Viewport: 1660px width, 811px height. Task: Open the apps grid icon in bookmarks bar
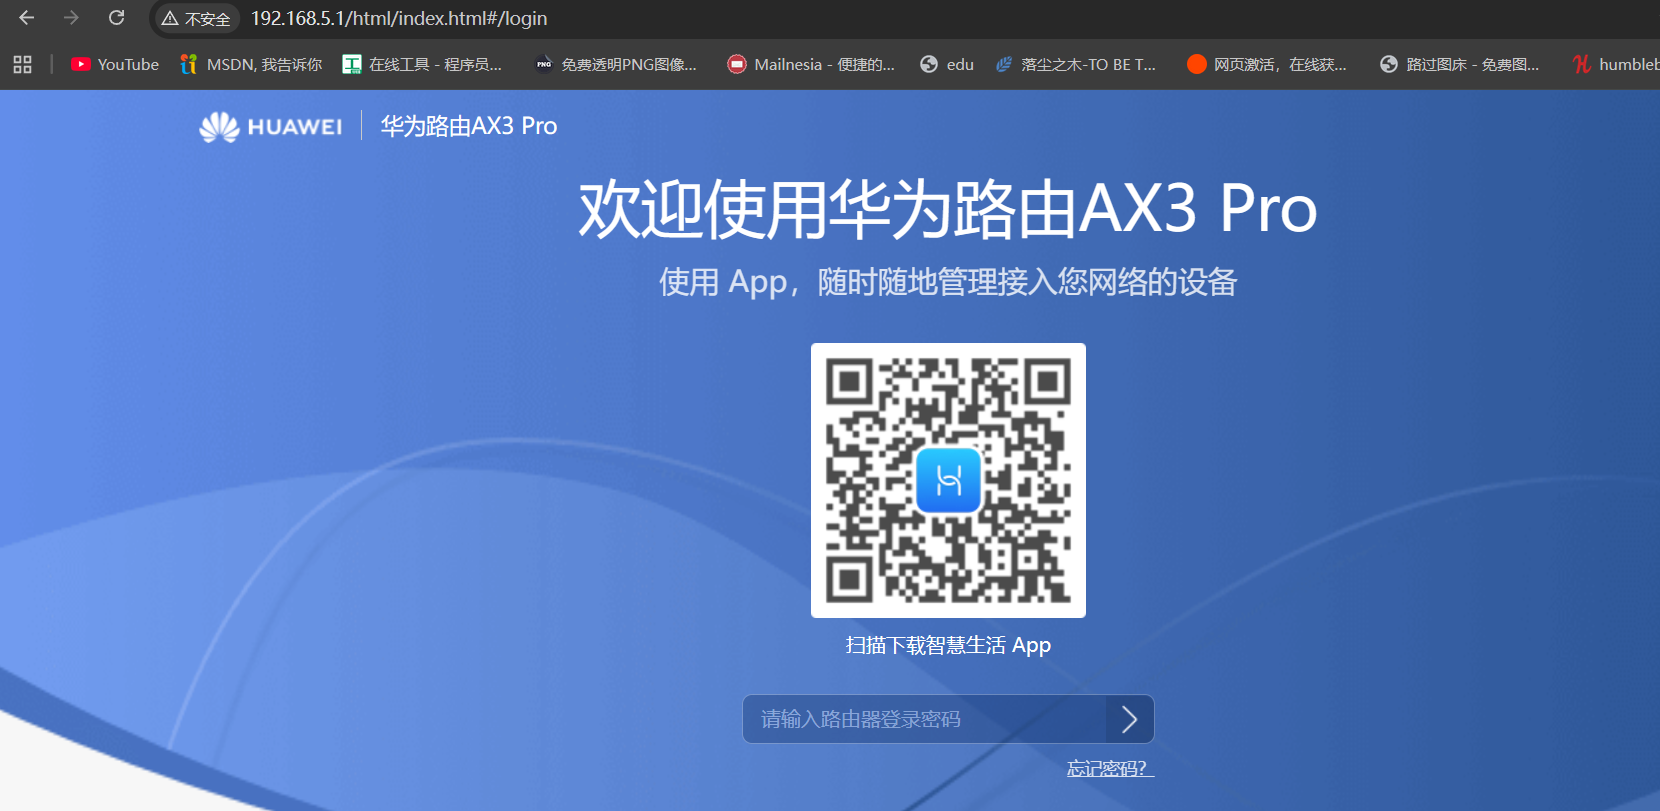pos(23,64)
